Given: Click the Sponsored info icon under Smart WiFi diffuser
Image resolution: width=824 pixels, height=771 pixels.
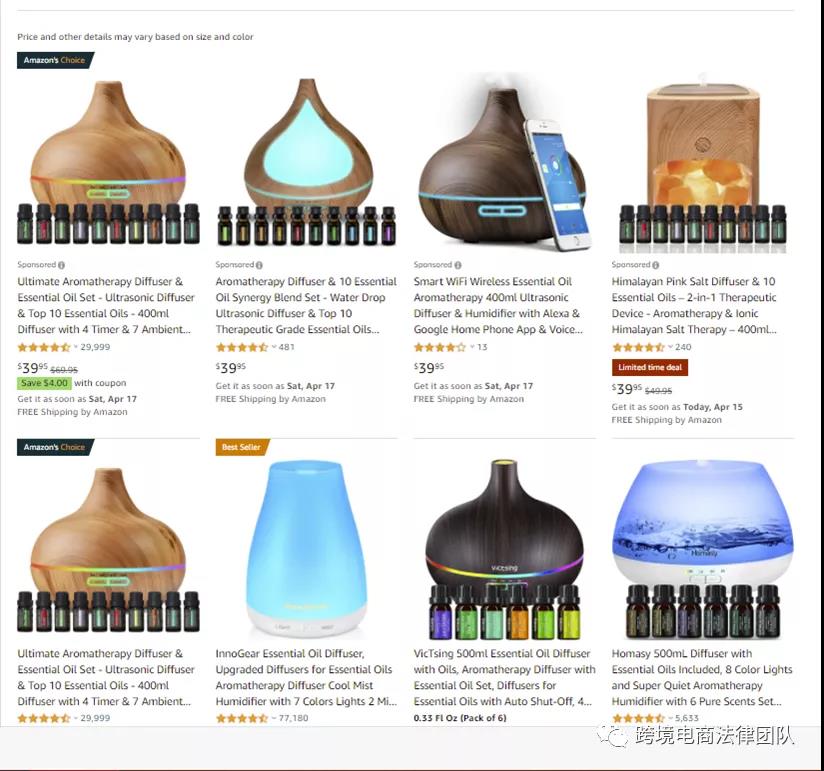Looking at the screenshot, I should [458, 265].
